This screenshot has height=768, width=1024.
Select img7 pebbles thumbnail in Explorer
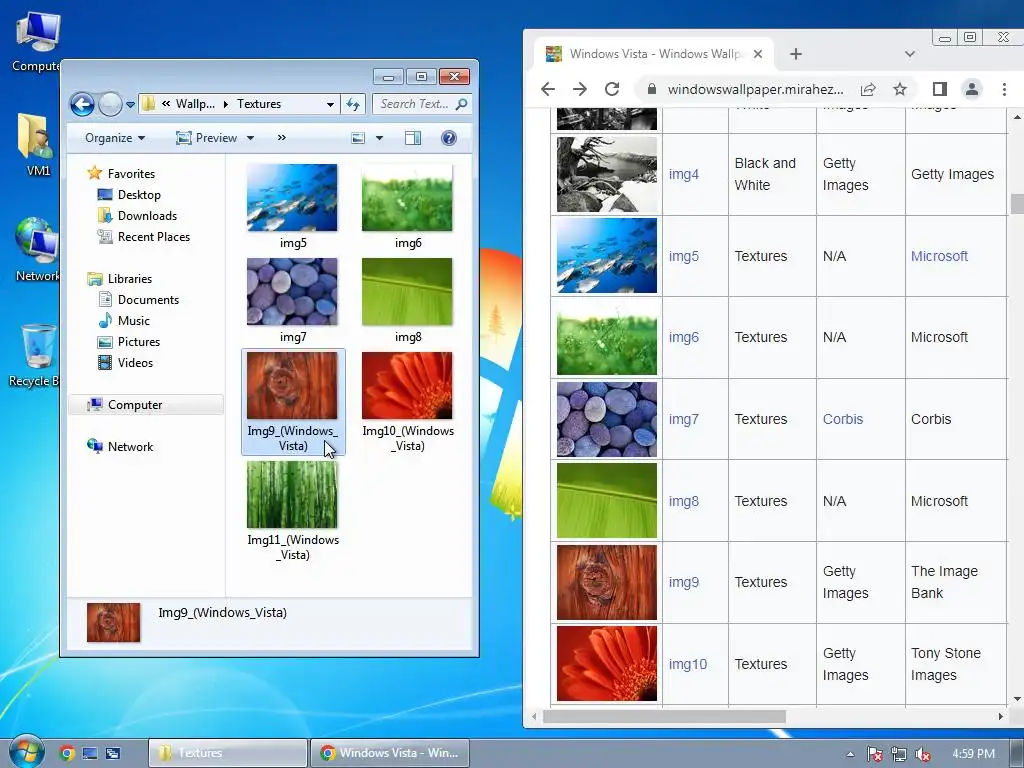click(x=292, y=292)
